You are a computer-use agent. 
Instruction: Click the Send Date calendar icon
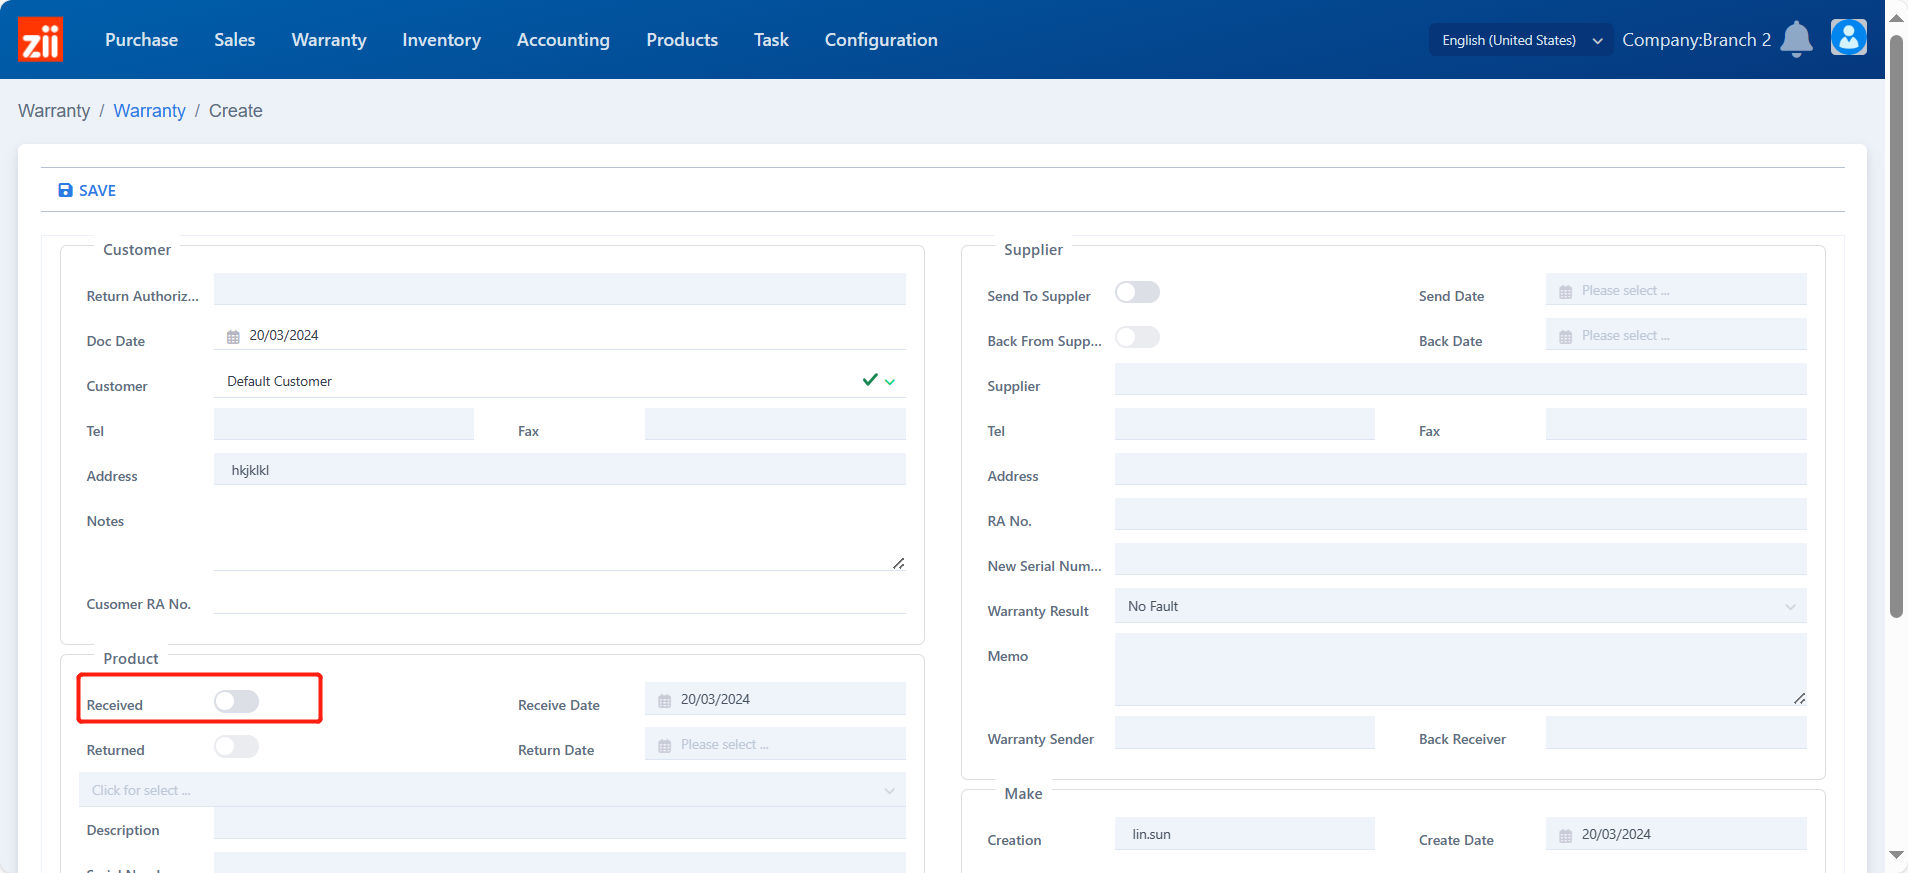coord(1566,292)
